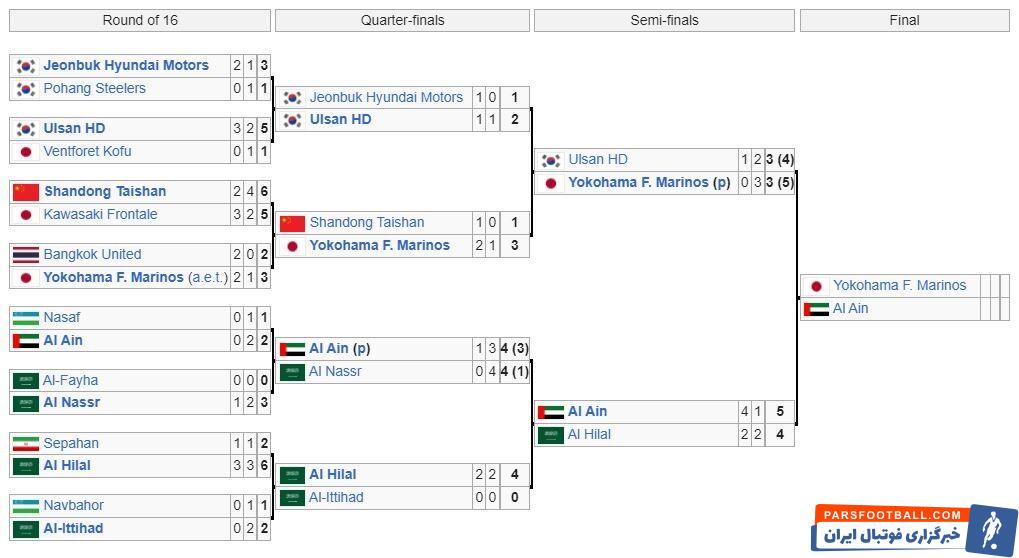Open Al Hilal link in the Semi-finals column
Image resolution: width=1019 pixels, height=558 pixels.
click(x=589, y=434)
